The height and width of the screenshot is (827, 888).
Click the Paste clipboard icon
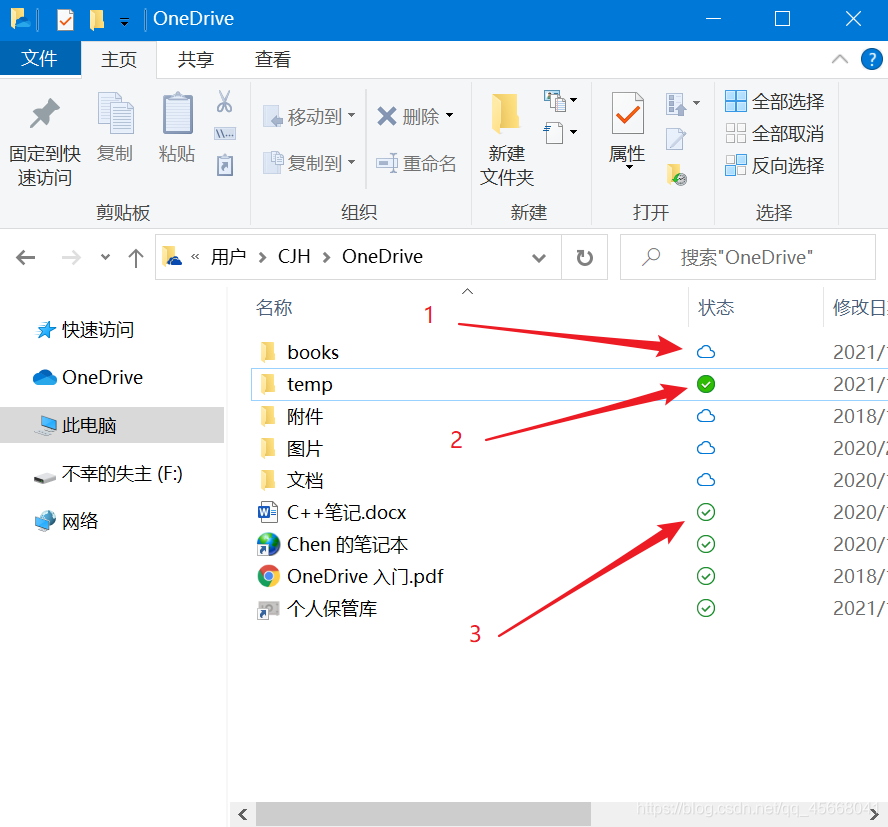178,114
